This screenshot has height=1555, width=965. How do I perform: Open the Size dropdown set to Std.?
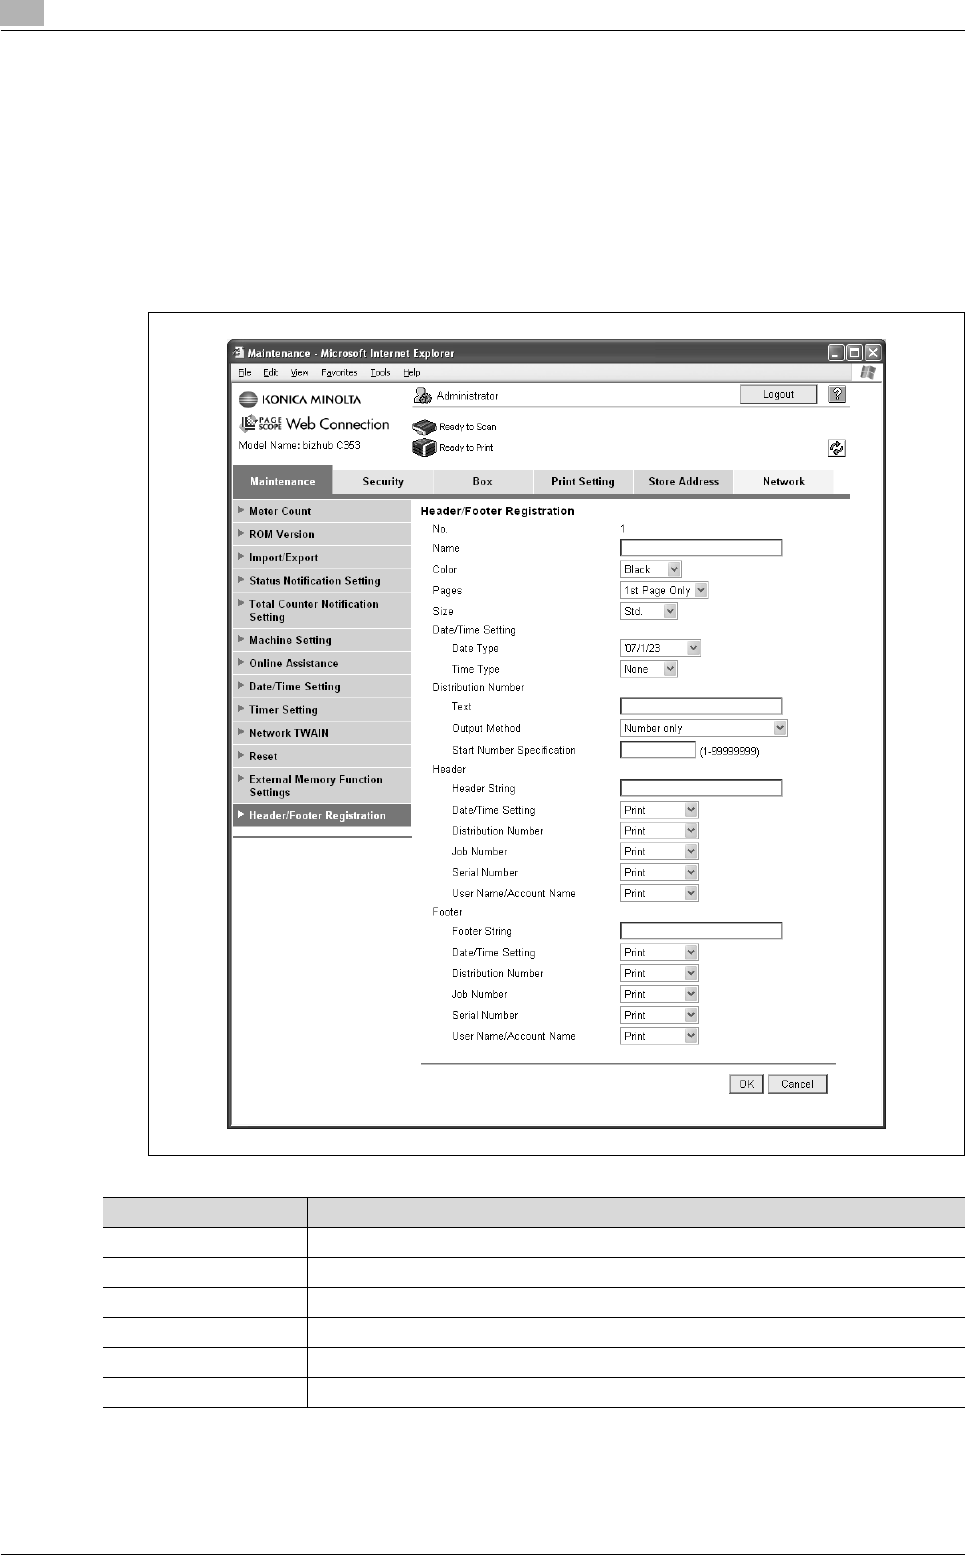(x=649, y=611)
